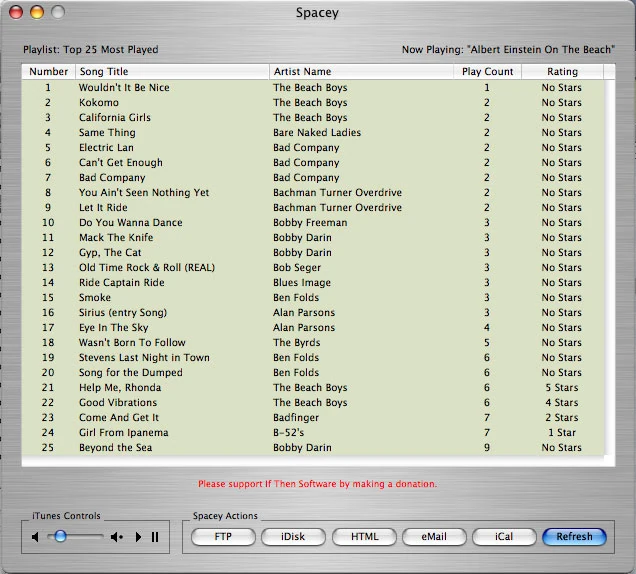This screenshot has width=636, height=574.
Task: Select the song "Song for the Dumped"
Action: pyautogui.click(x=131, y=373)
